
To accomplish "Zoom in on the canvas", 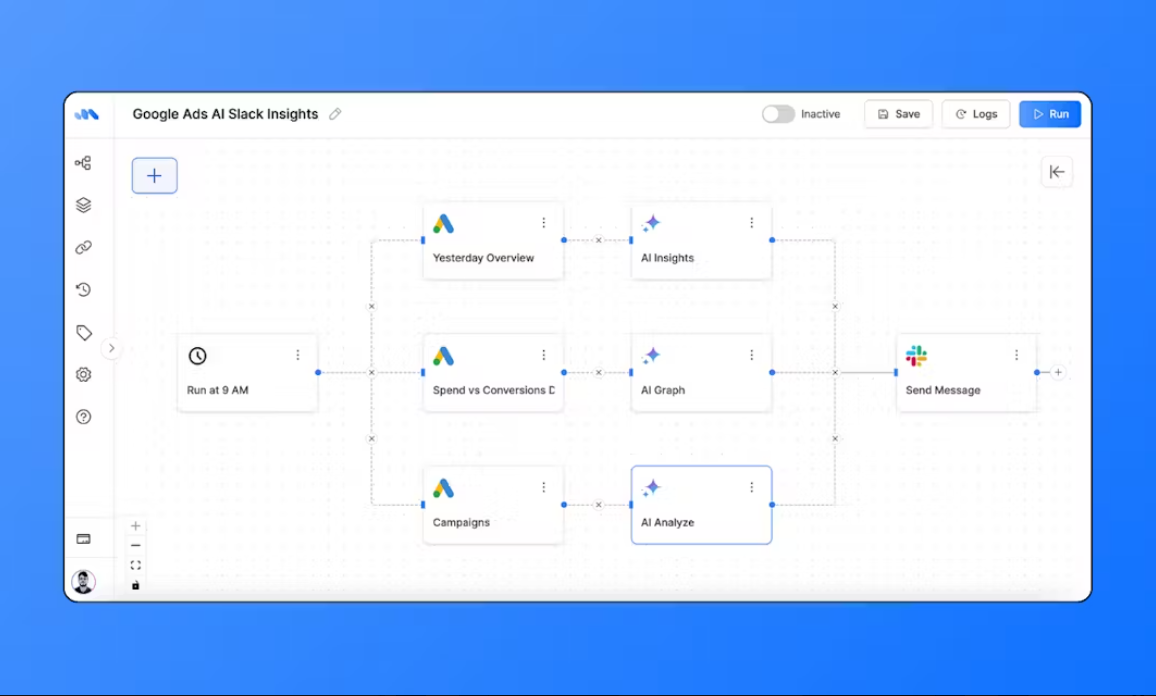I will coord(136,526).
